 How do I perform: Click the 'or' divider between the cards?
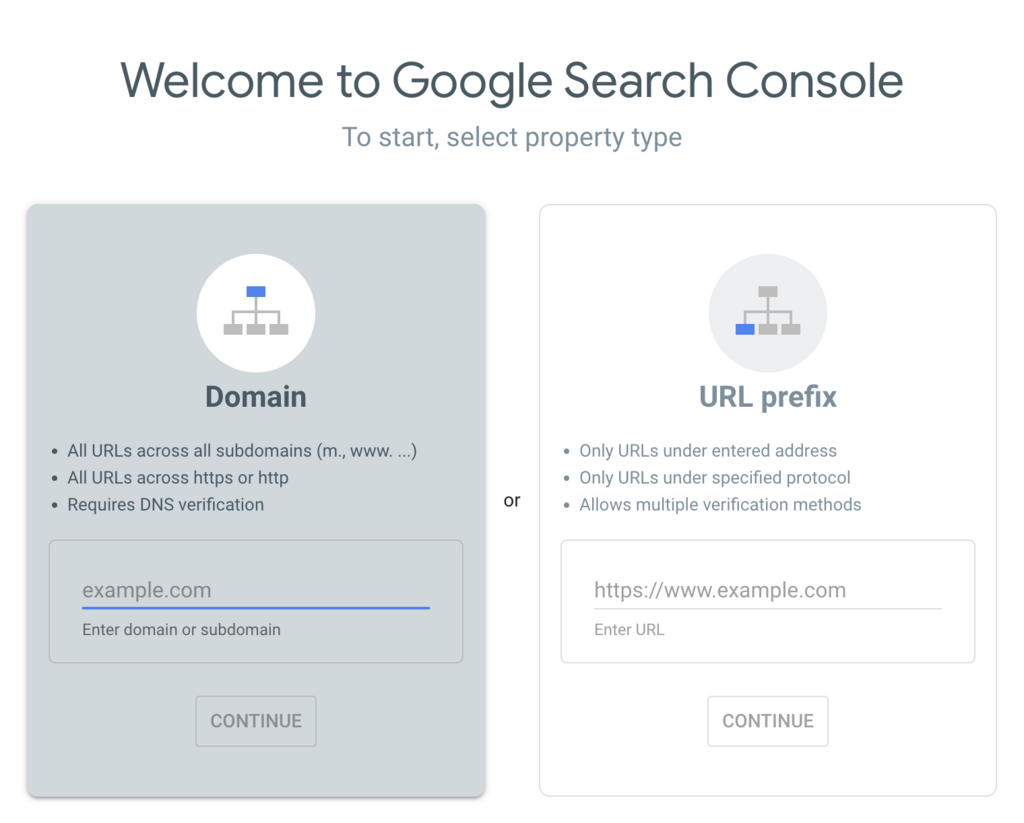click(x=512, y=500)
